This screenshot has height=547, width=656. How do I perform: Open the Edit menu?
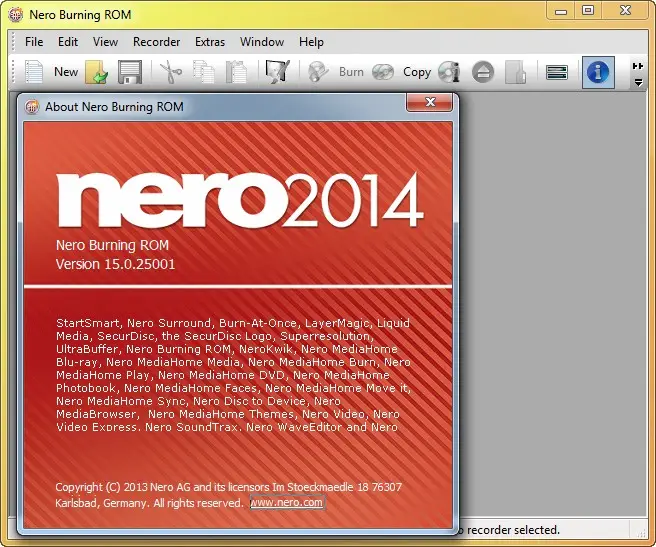point(68,42)
